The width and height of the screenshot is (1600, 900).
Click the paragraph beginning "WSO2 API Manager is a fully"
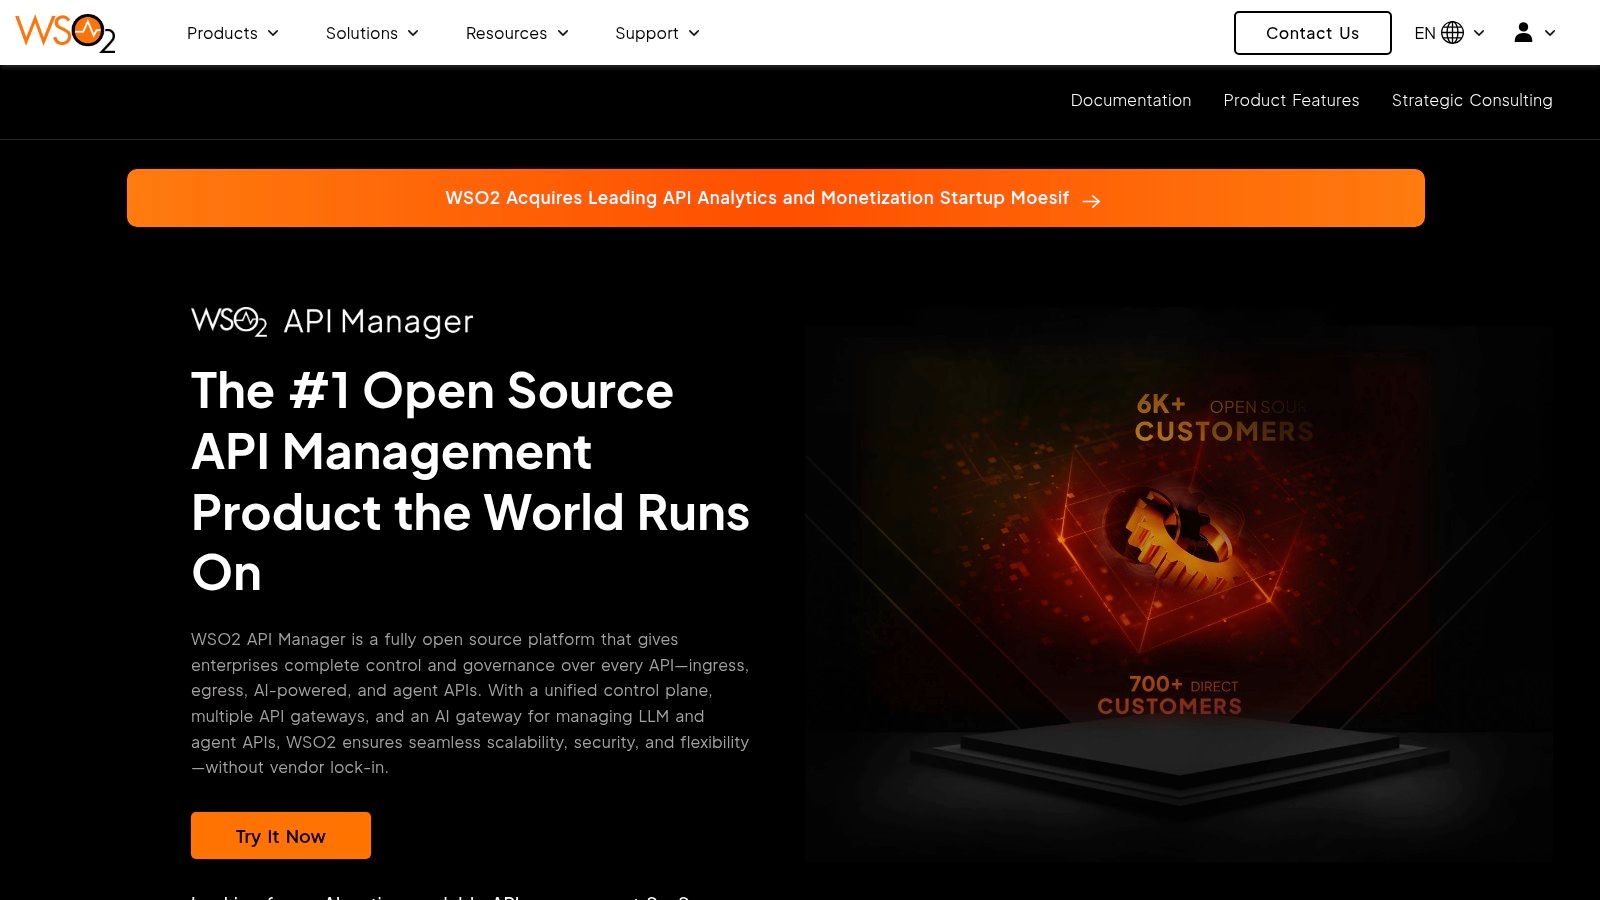470,703
